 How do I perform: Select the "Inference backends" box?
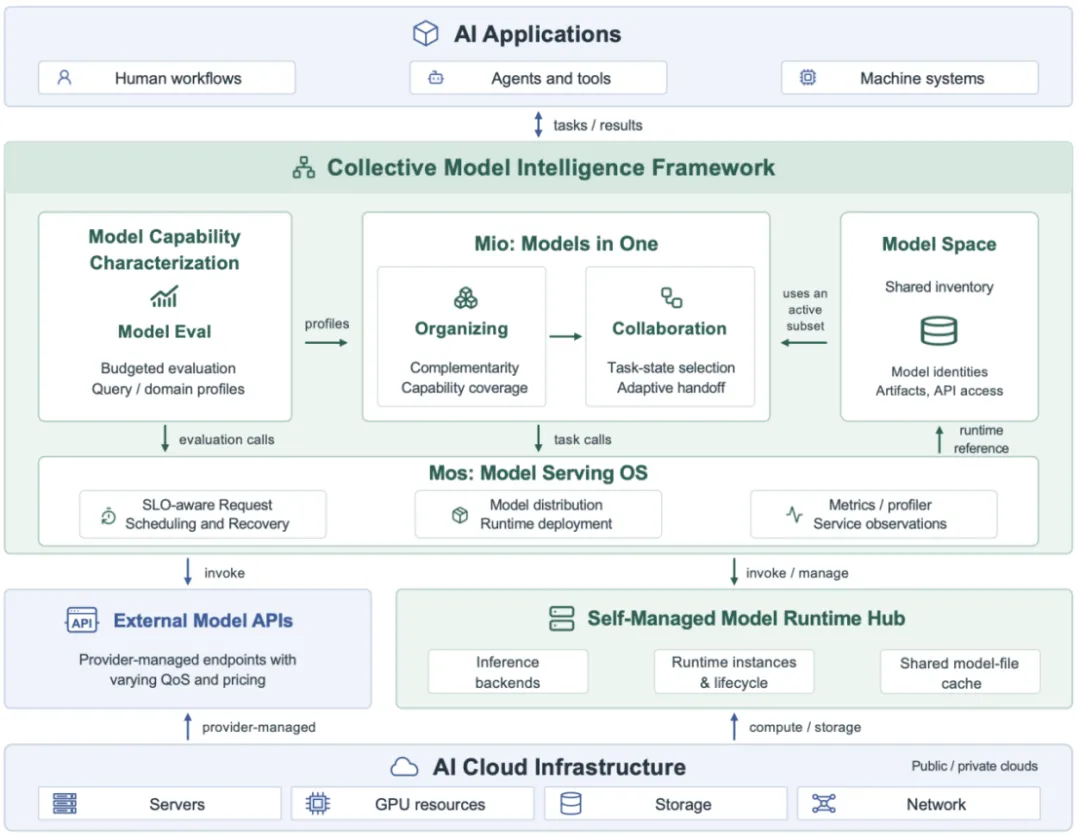click(508, 671)
